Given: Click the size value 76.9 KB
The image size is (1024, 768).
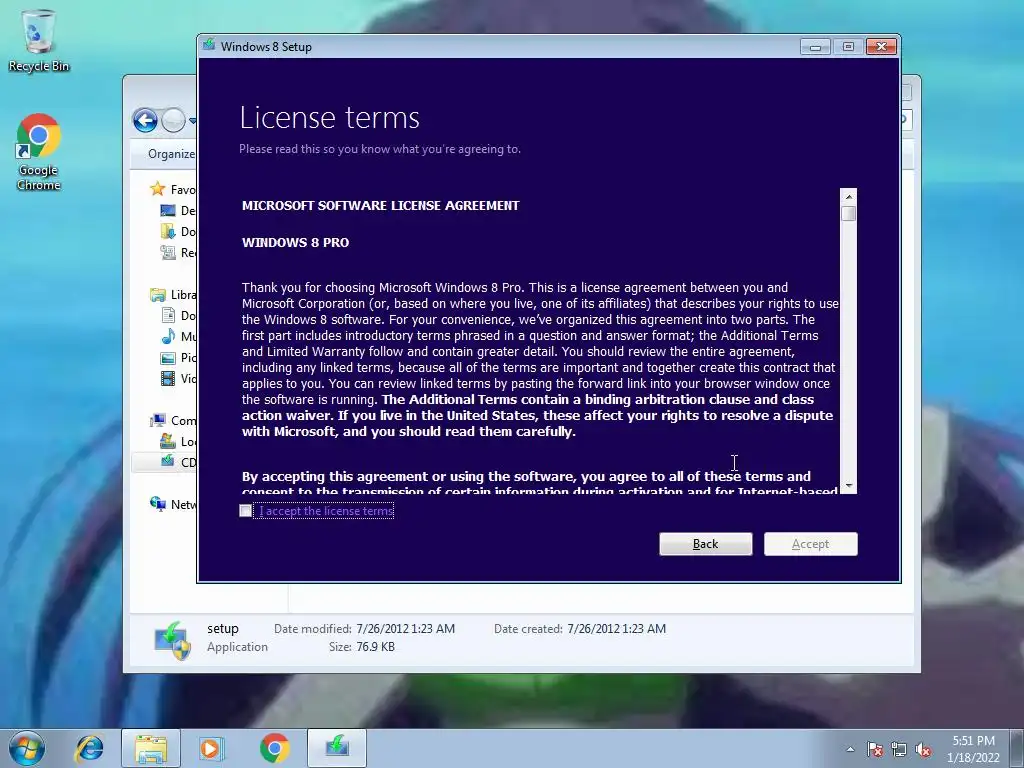Looking at the screenshot, I should [375, 647].
